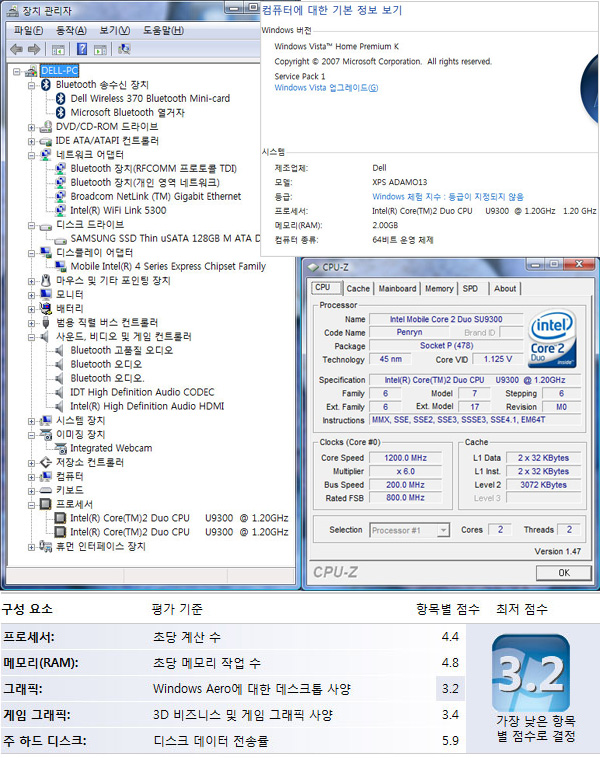
Task: Click the 그래픽 row score 3.2
Action: [x=450, y=688]
